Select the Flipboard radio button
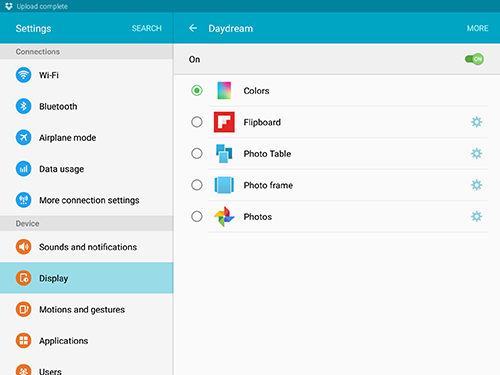The width and height of the screenshot is (500, 375). click(x=197, y=122)
